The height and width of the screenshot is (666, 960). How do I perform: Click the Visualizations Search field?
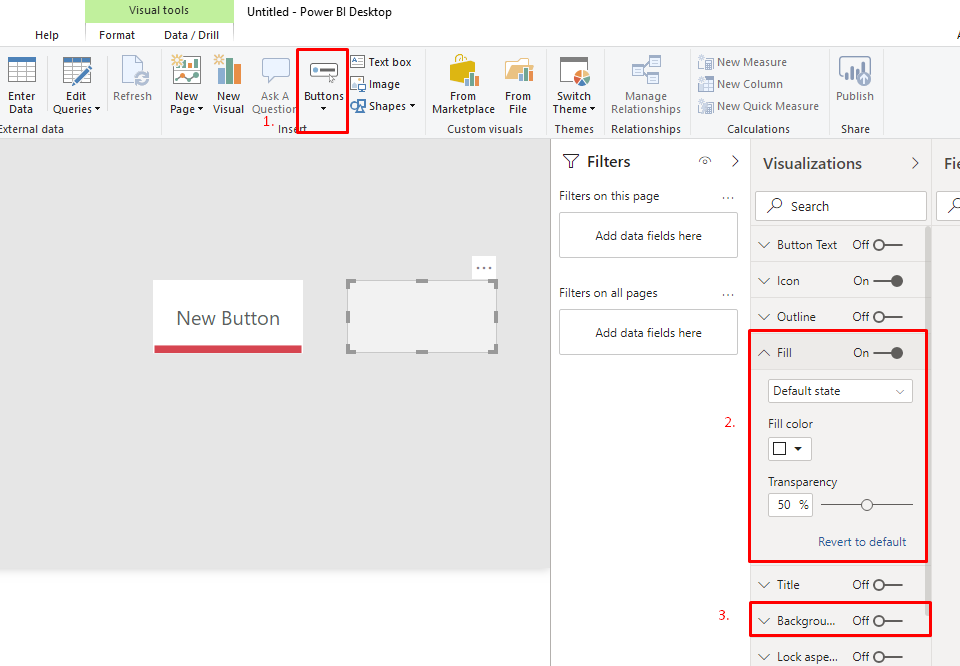pos(841,206)
